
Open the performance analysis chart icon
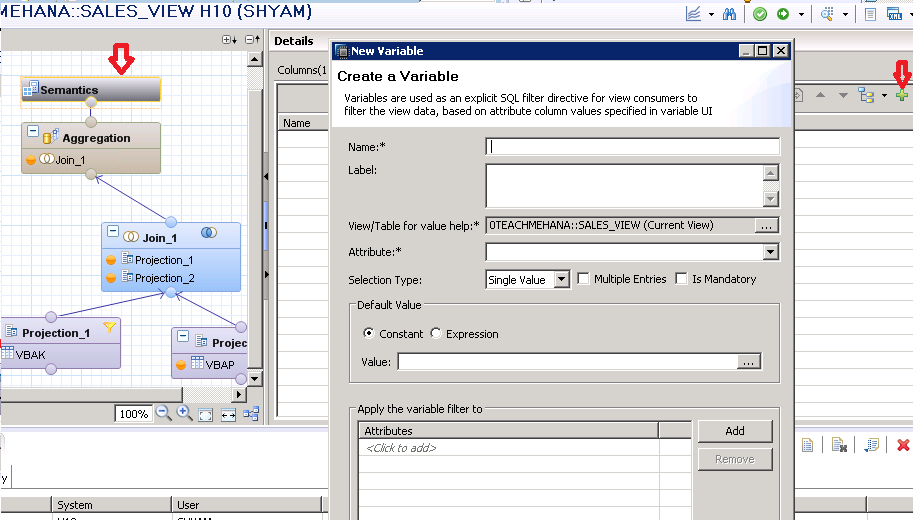693,14
